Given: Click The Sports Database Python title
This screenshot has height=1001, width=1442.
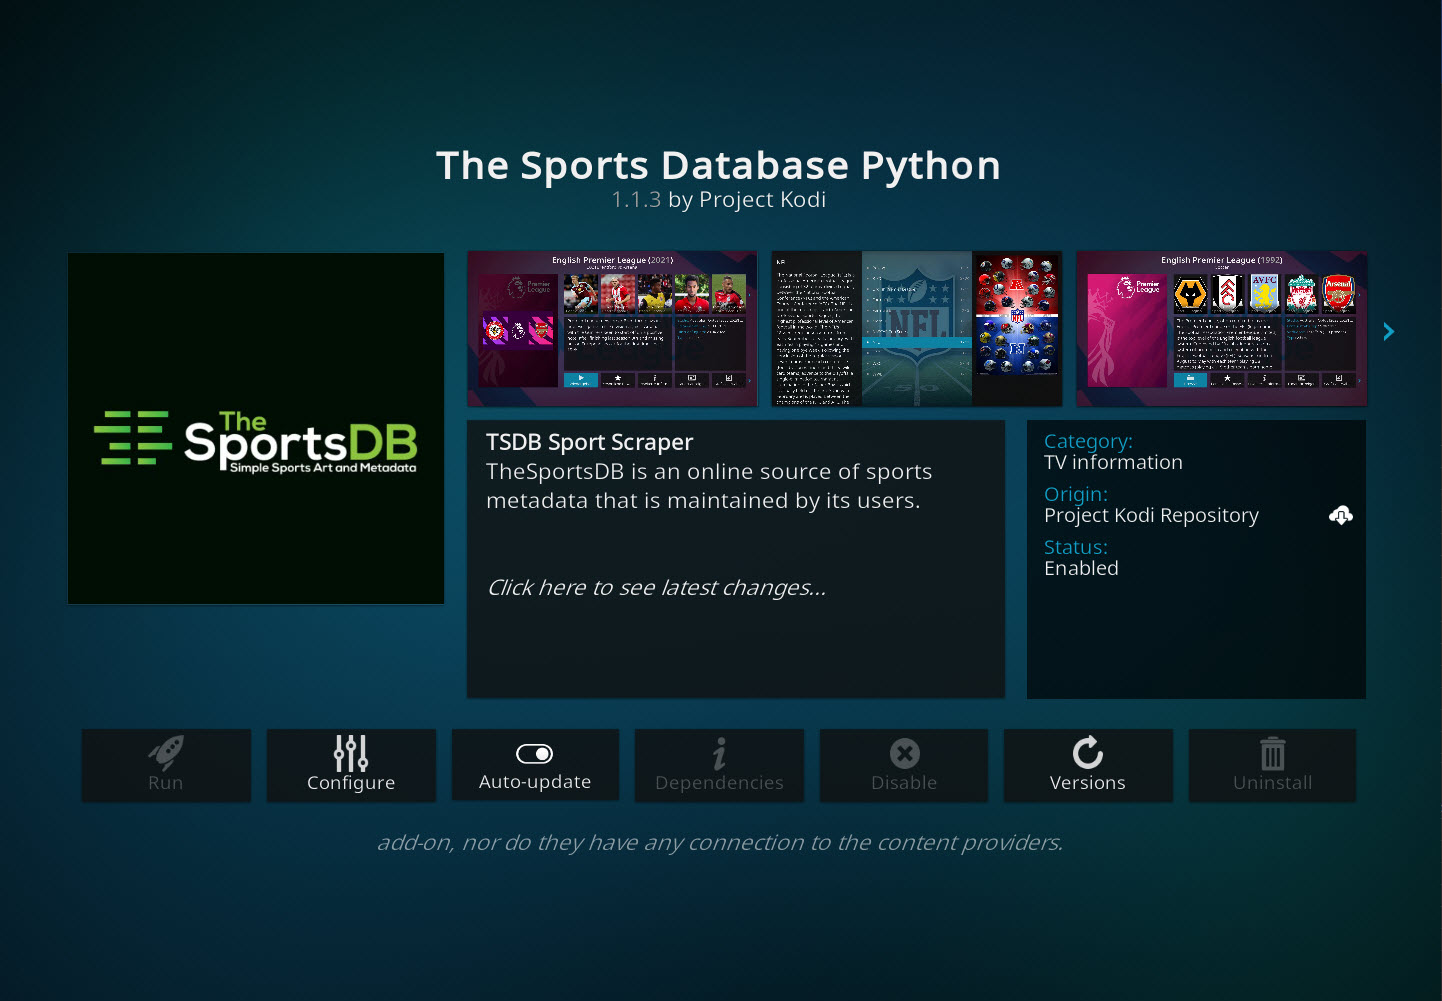Looking at the screenshot, I should [719, 165].
